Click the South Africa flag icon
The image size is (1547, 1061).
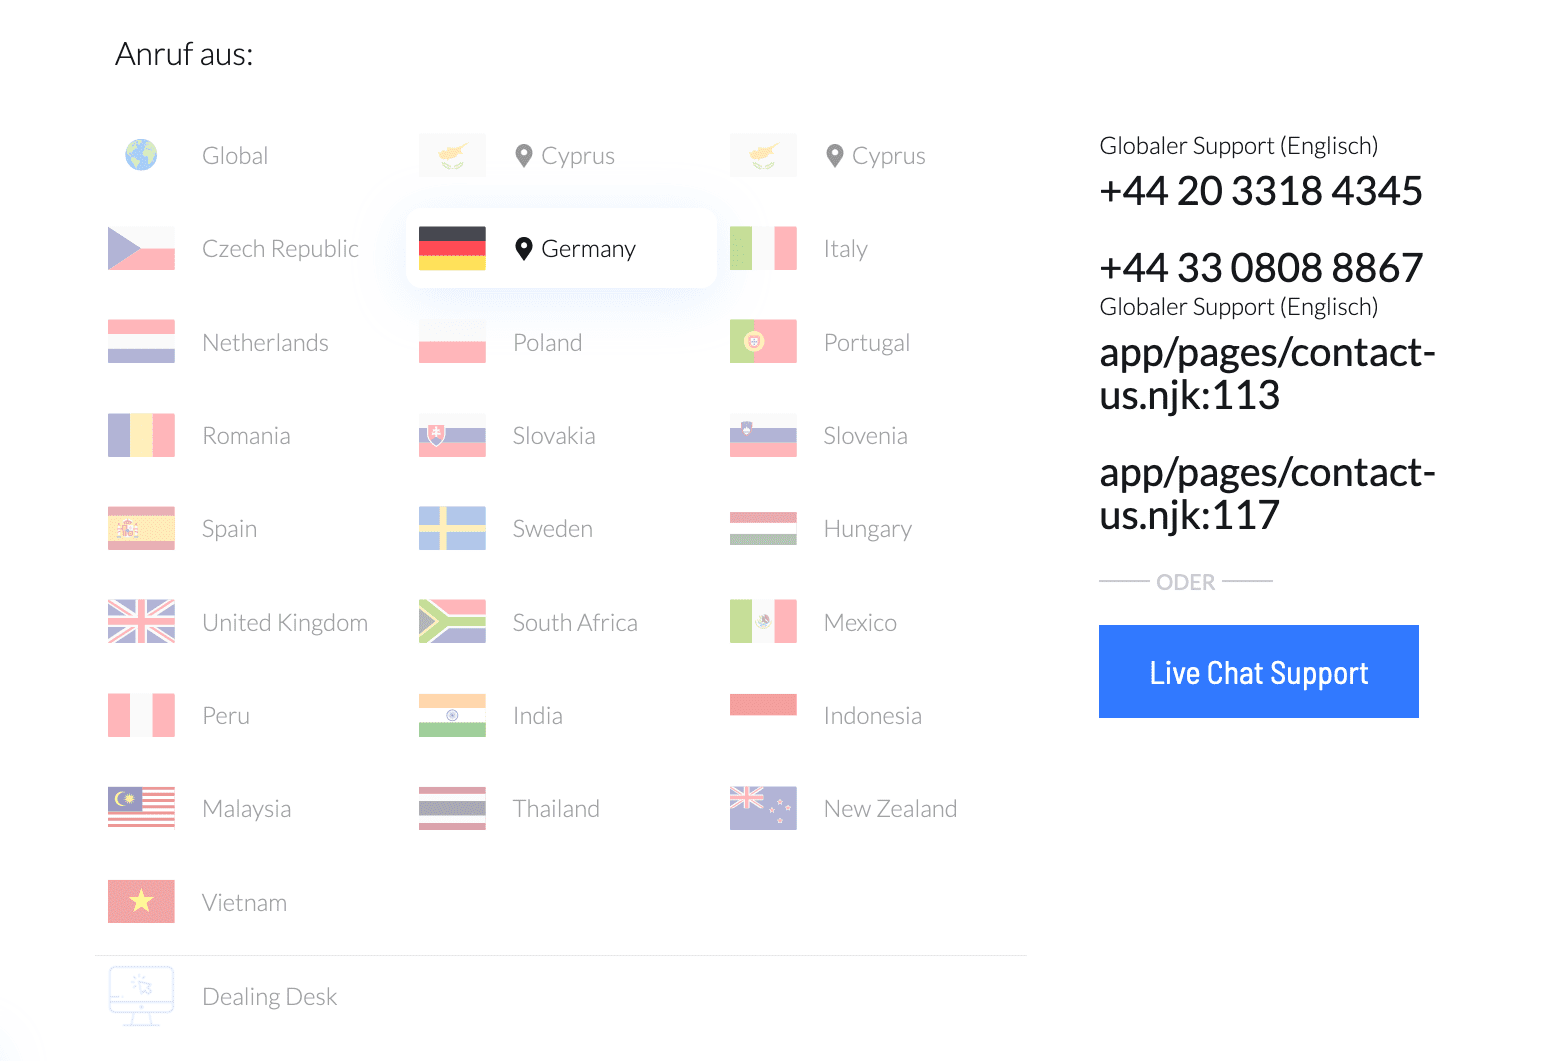point(452,622)
